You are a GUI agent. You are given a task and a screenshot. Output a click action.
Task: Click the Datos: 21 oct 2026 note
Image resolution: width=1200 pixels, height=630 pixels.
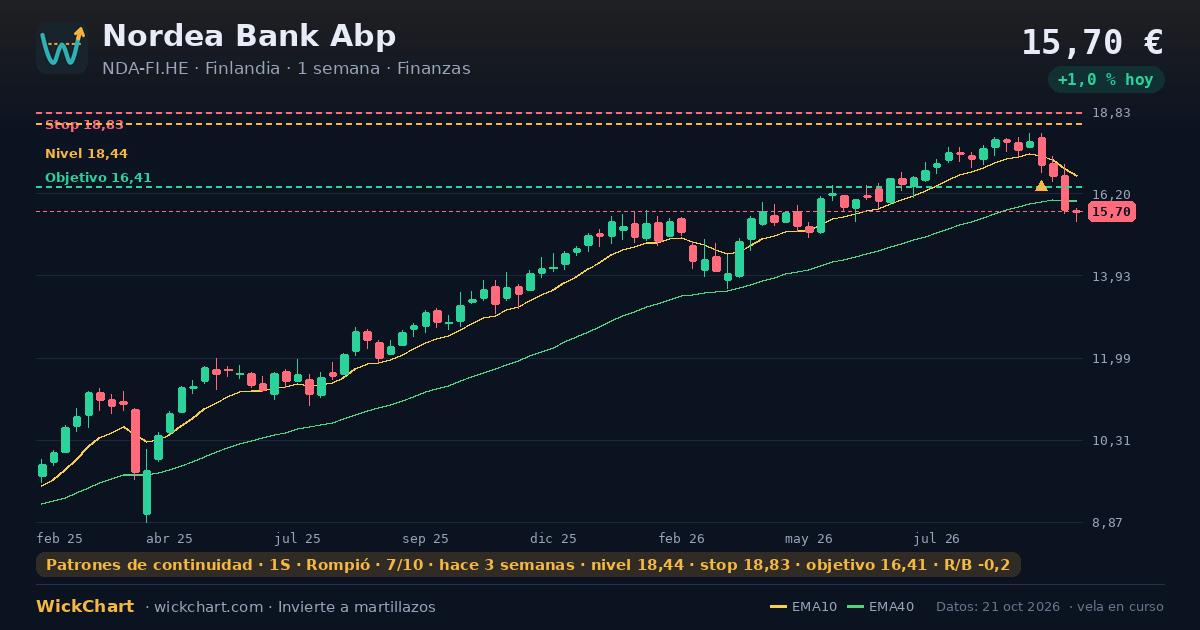pos(999,607)
